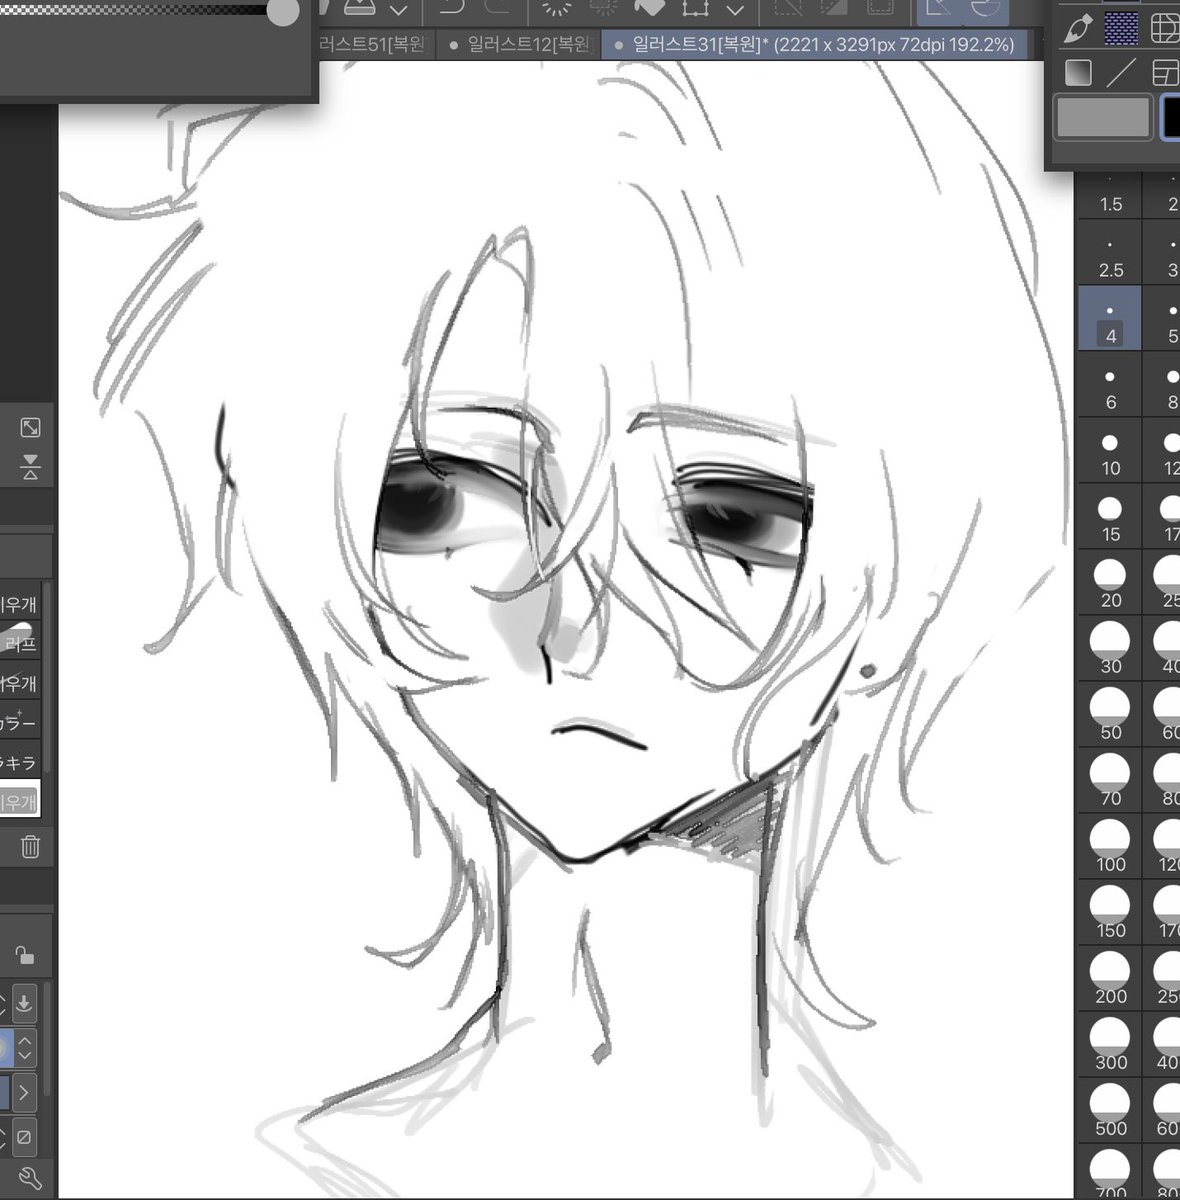Open the transform options dropdown arrow

tap(735, 10)
